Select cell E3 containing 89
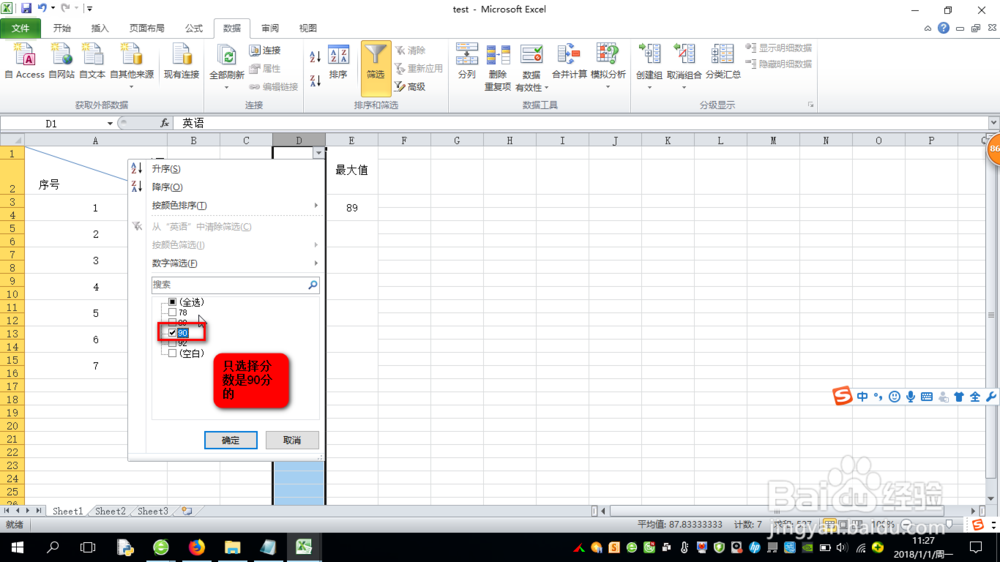 352,208
